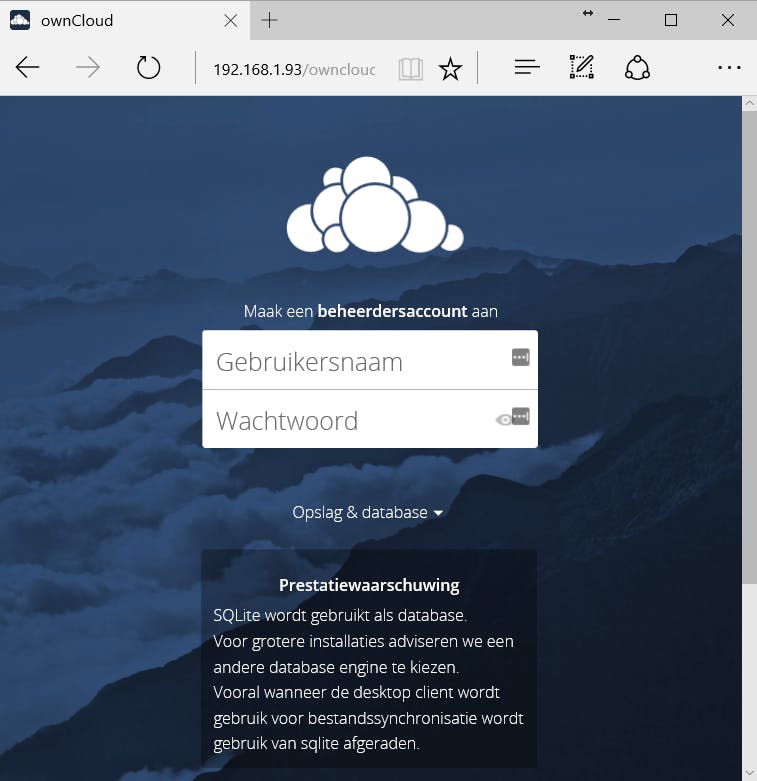Minimize the browser window
The height and width of the screenshot is (781, 757).
click(x=614, y=20)
